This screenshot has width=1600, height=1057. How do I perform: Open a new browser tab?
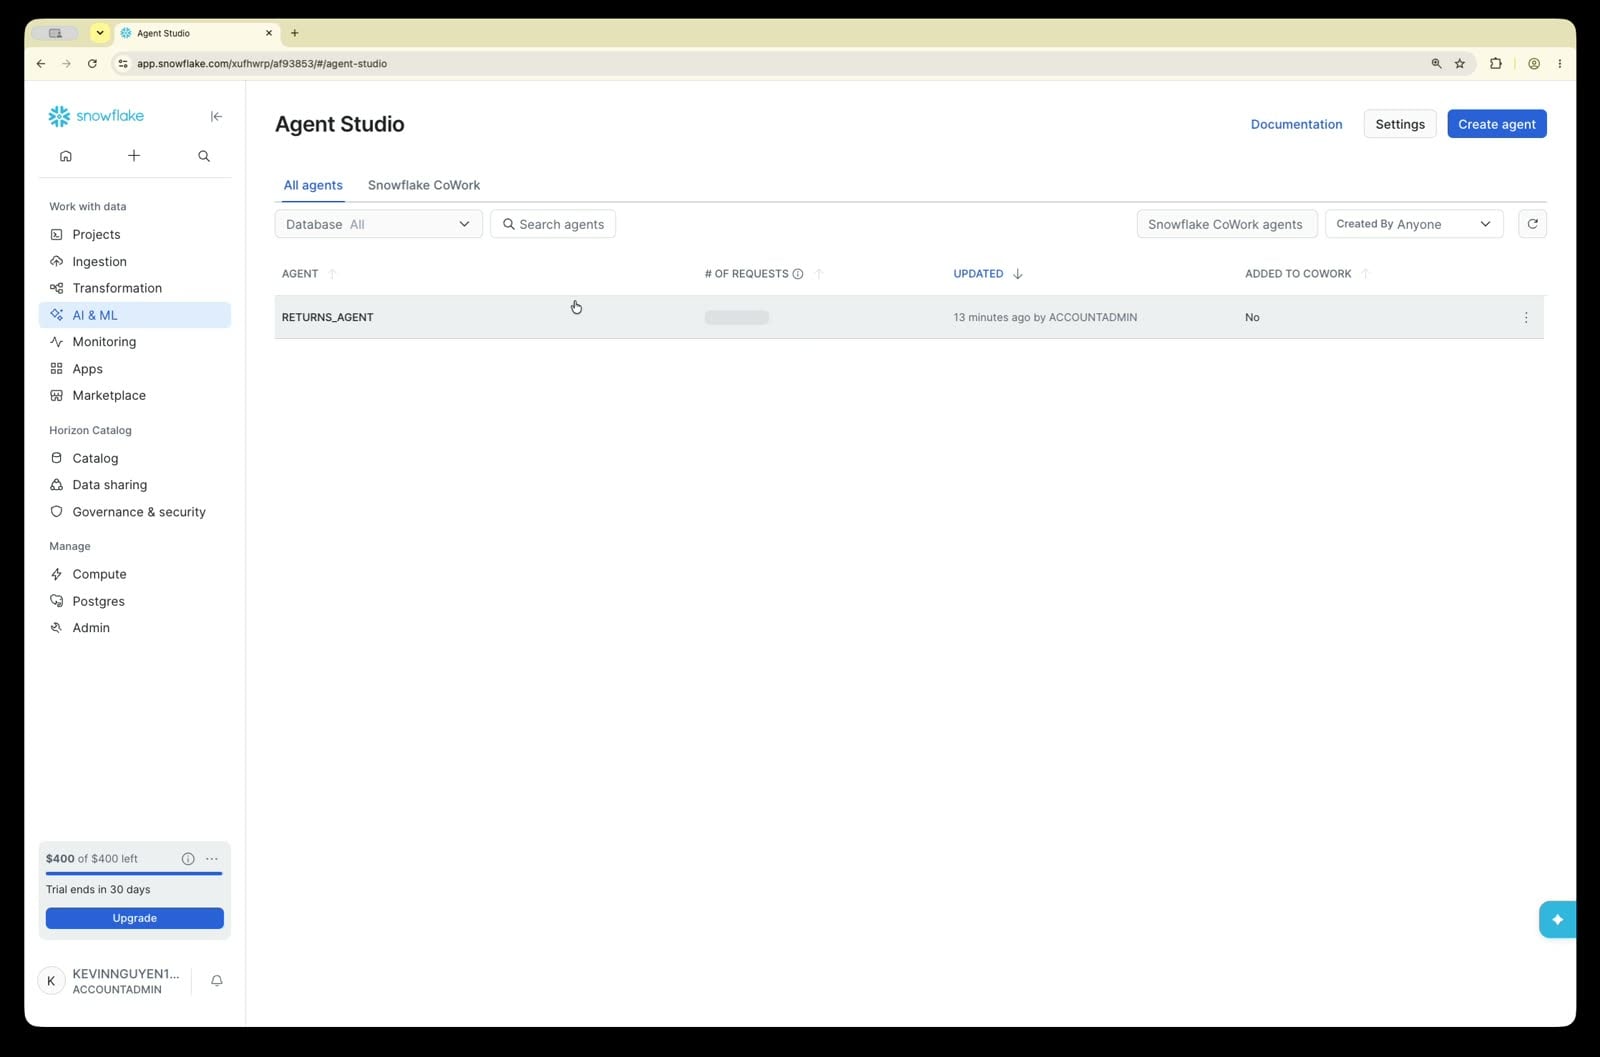click(294, 33)
